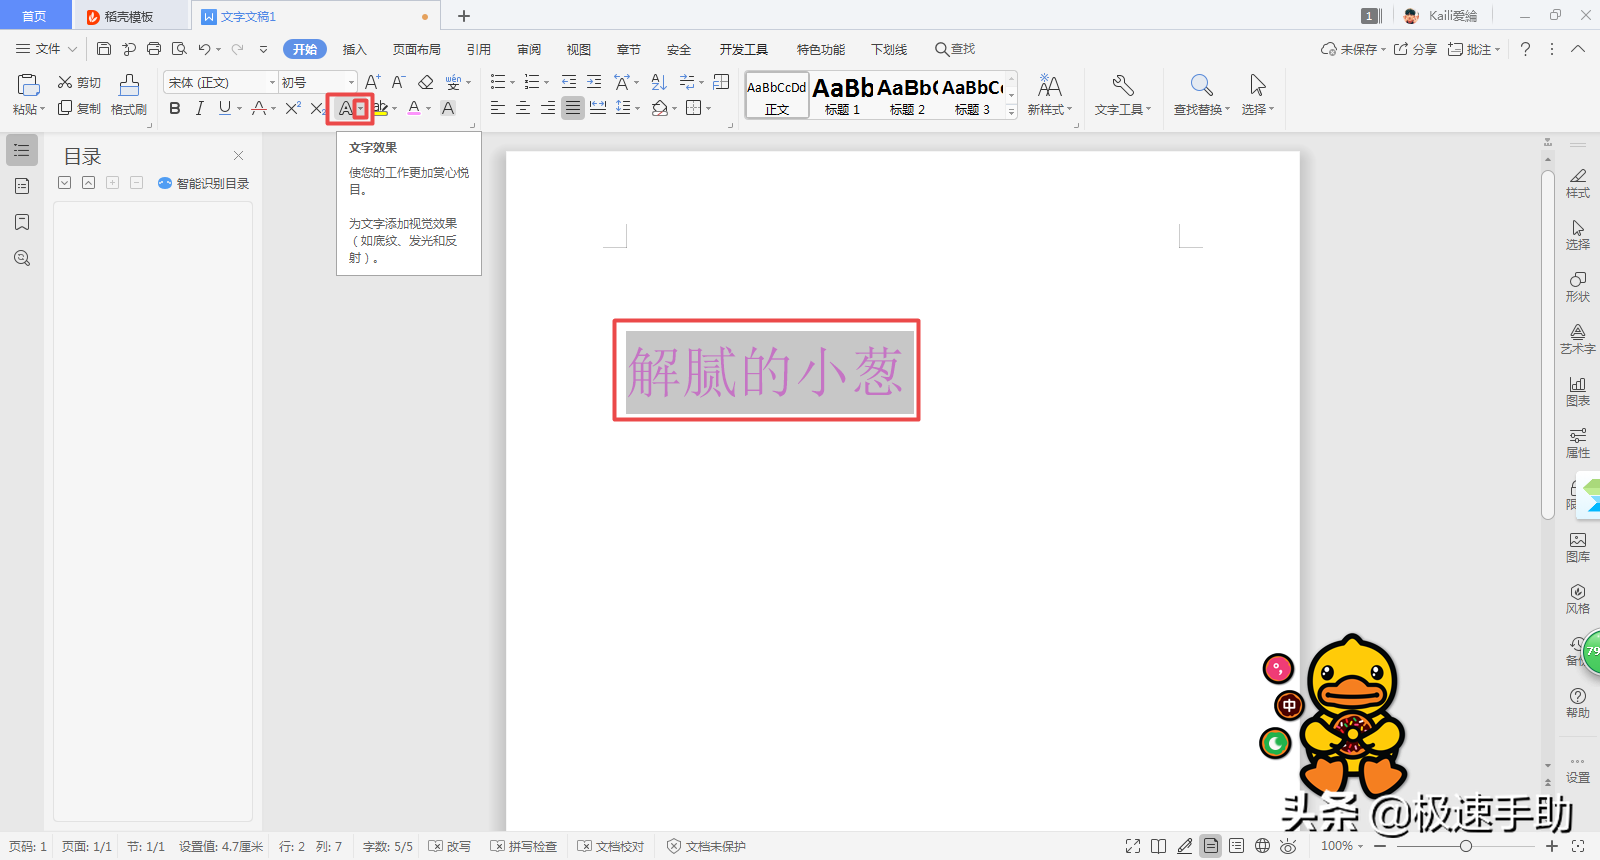
Task: Click the text effects A icon
Action: pyautogui.click(x=346, y=108)
